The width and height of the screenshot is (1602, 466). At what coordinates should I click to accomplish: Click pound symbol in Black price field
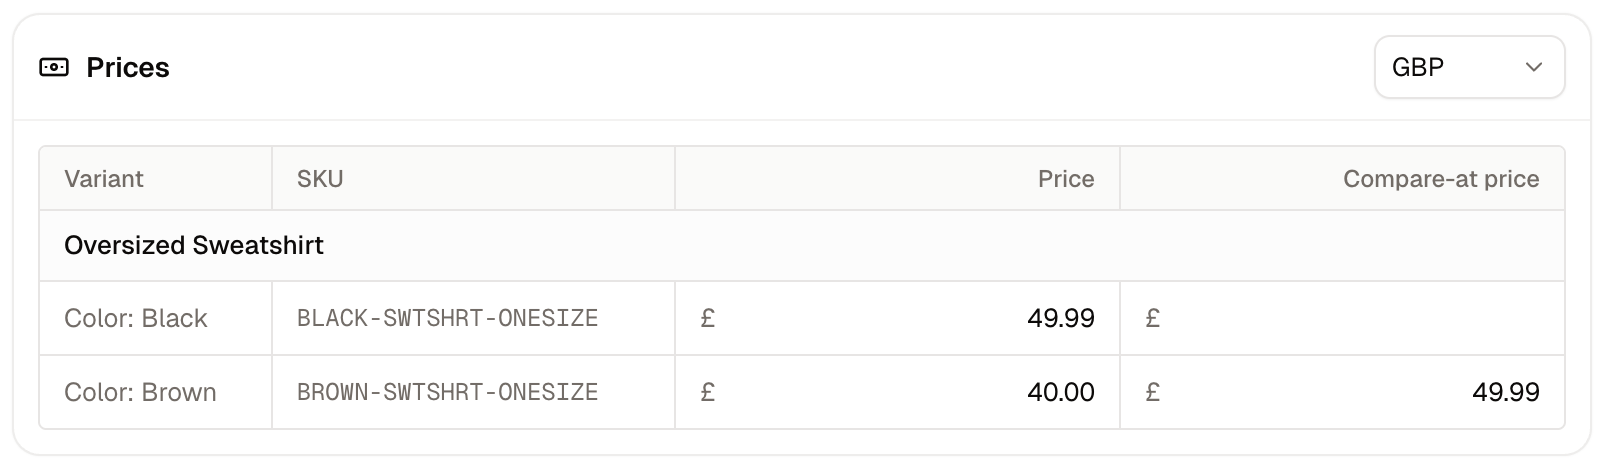click(708, 318)
